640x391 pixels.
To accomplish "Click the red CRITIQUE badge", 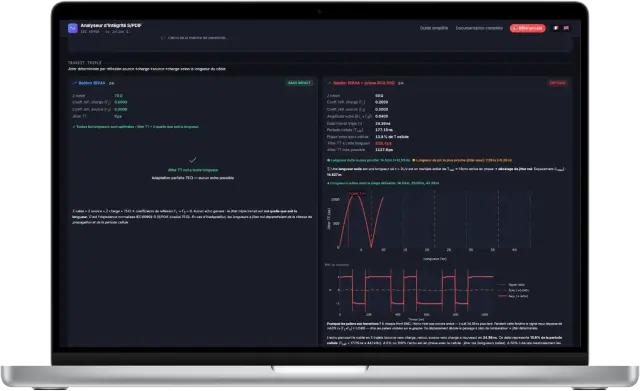I will 557,83.
